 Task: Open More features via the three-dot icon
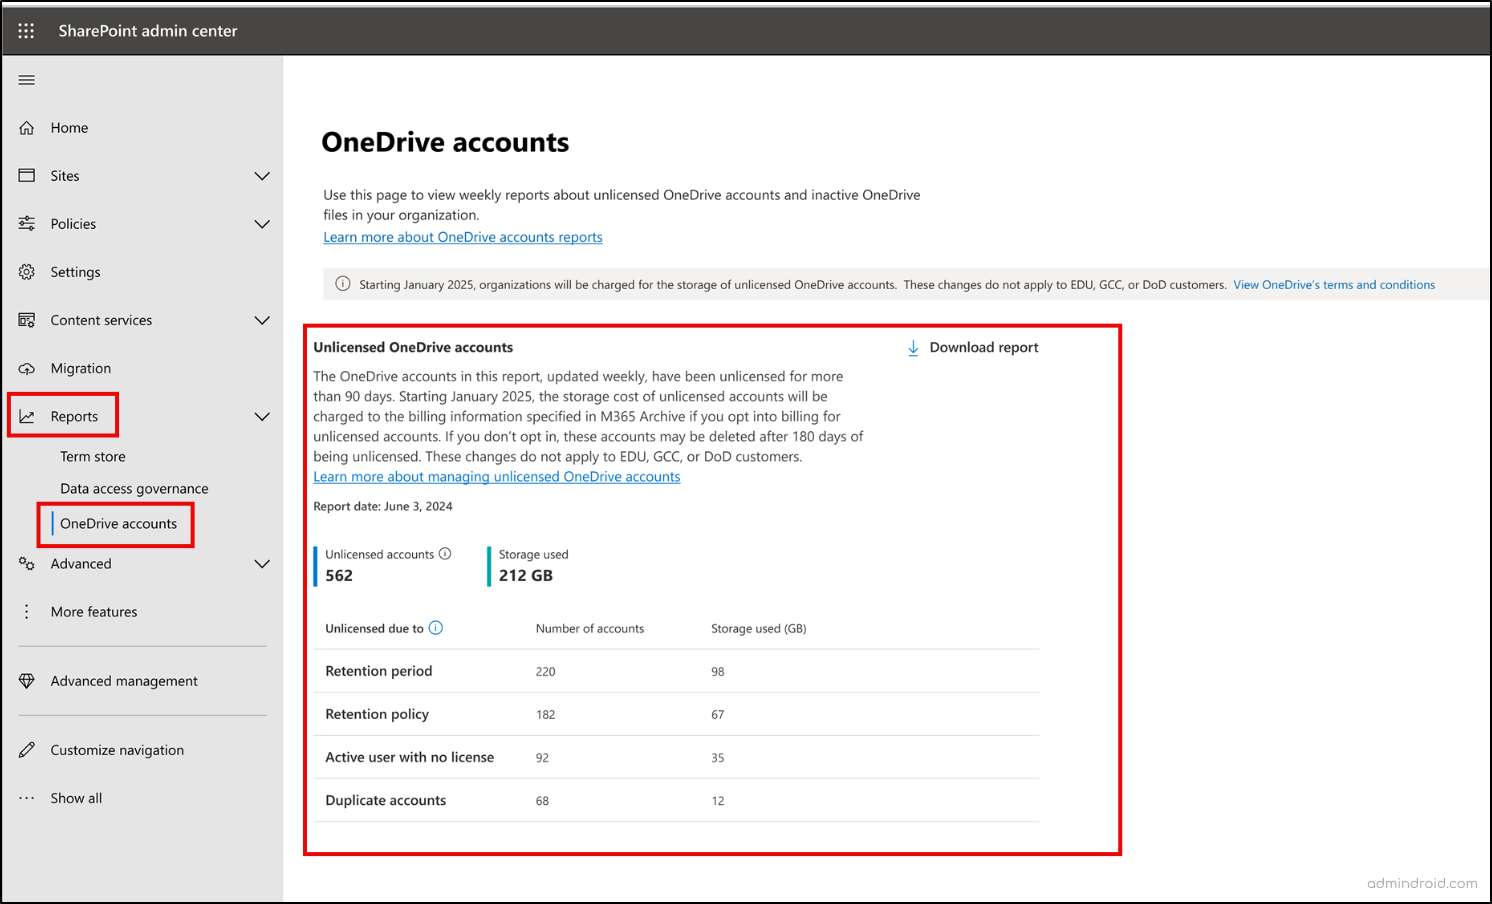tap(27, 611)
